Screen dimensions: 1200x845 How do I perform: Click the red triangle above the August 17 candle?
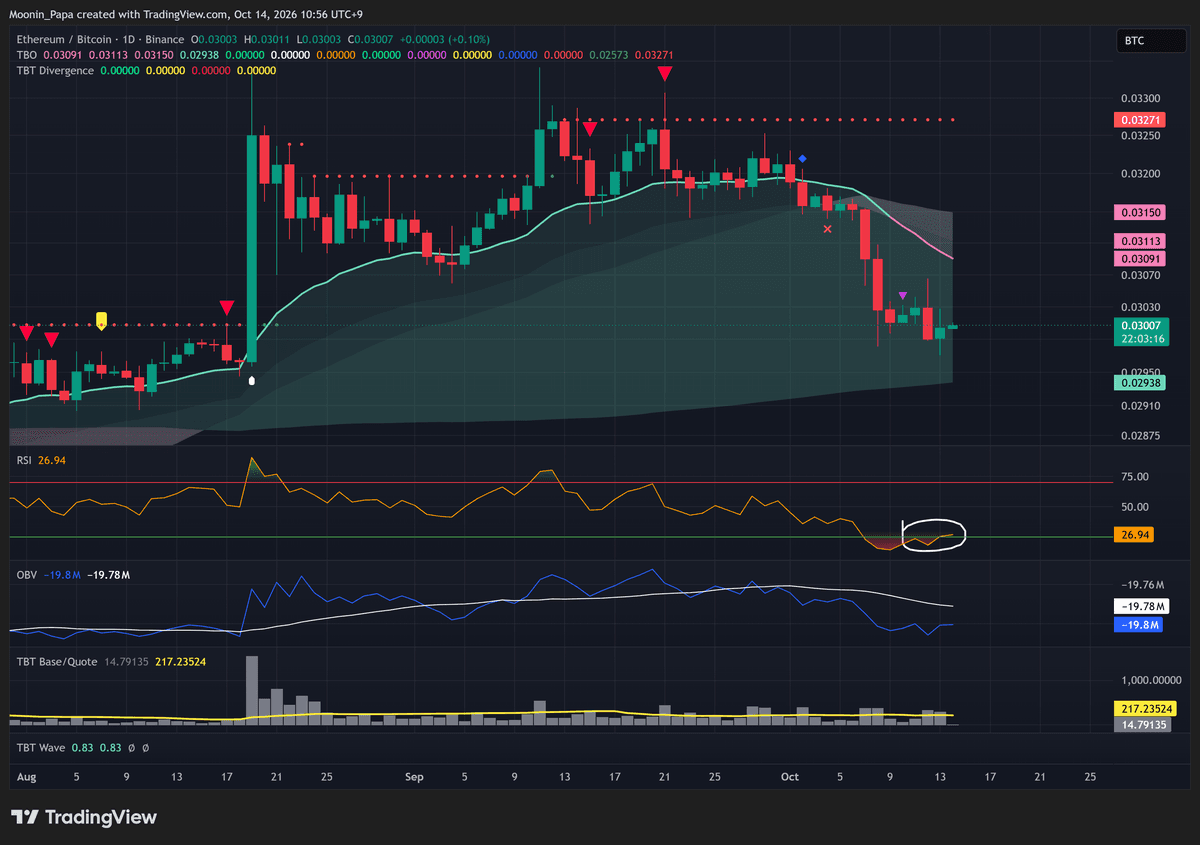coord(227,307)
